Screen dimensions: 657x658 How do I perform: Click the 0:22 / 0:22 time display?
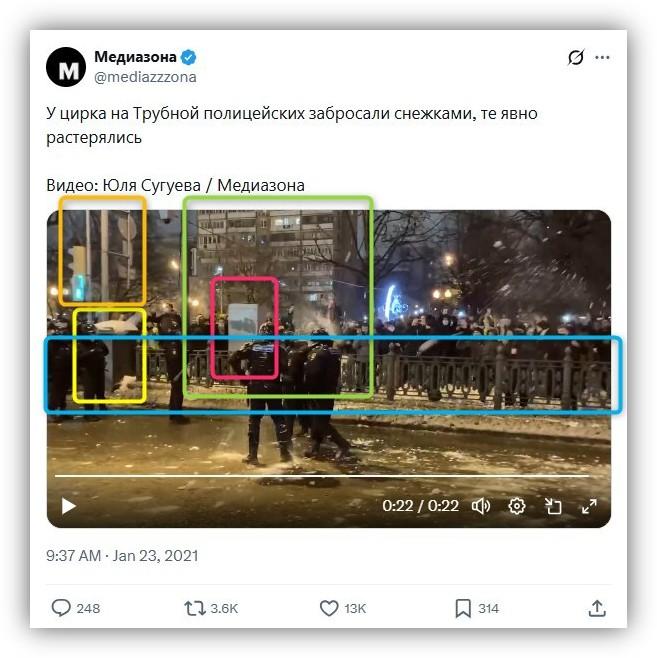(x=420, y=506)
